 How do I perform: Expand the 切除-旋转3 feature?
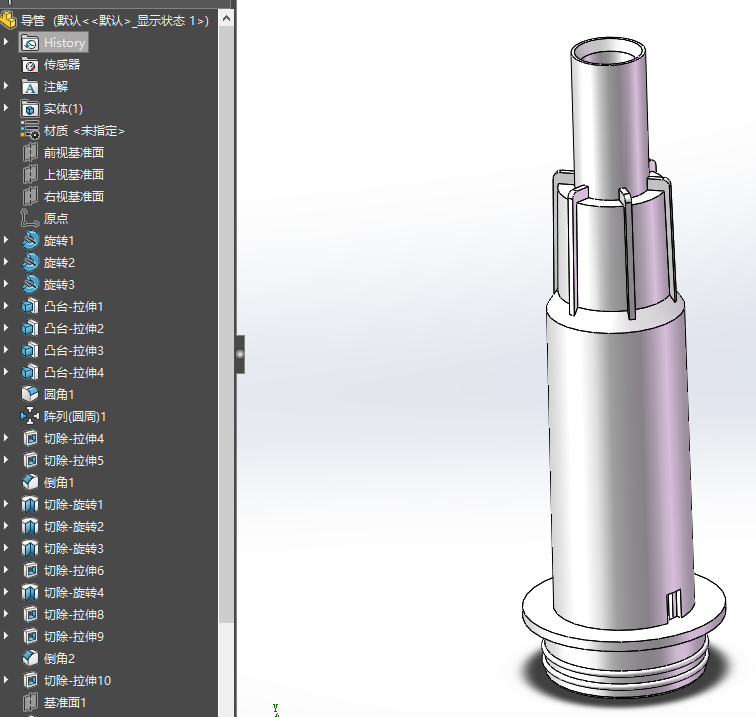click(6, 548)
